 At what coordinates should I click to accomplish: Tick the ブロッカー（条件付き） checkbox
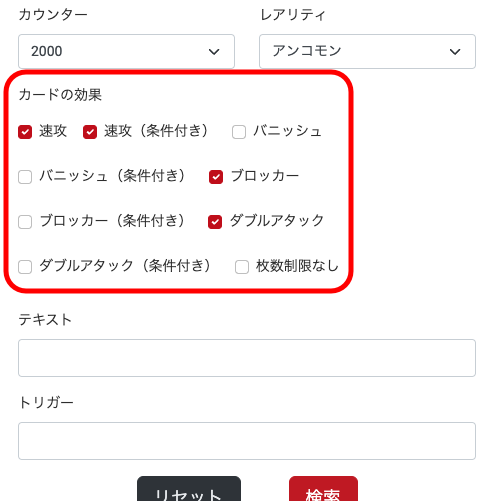[x=25, y=222]
